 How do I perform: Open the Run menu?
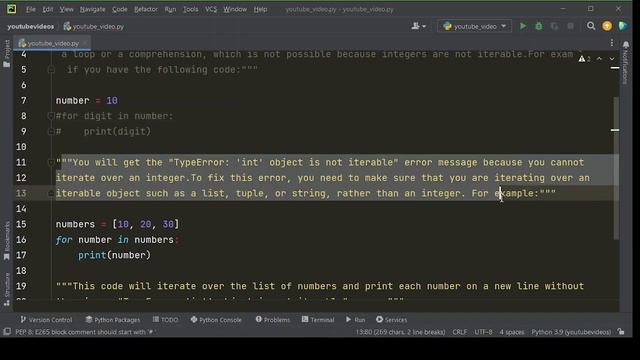(x=170, y=9)
